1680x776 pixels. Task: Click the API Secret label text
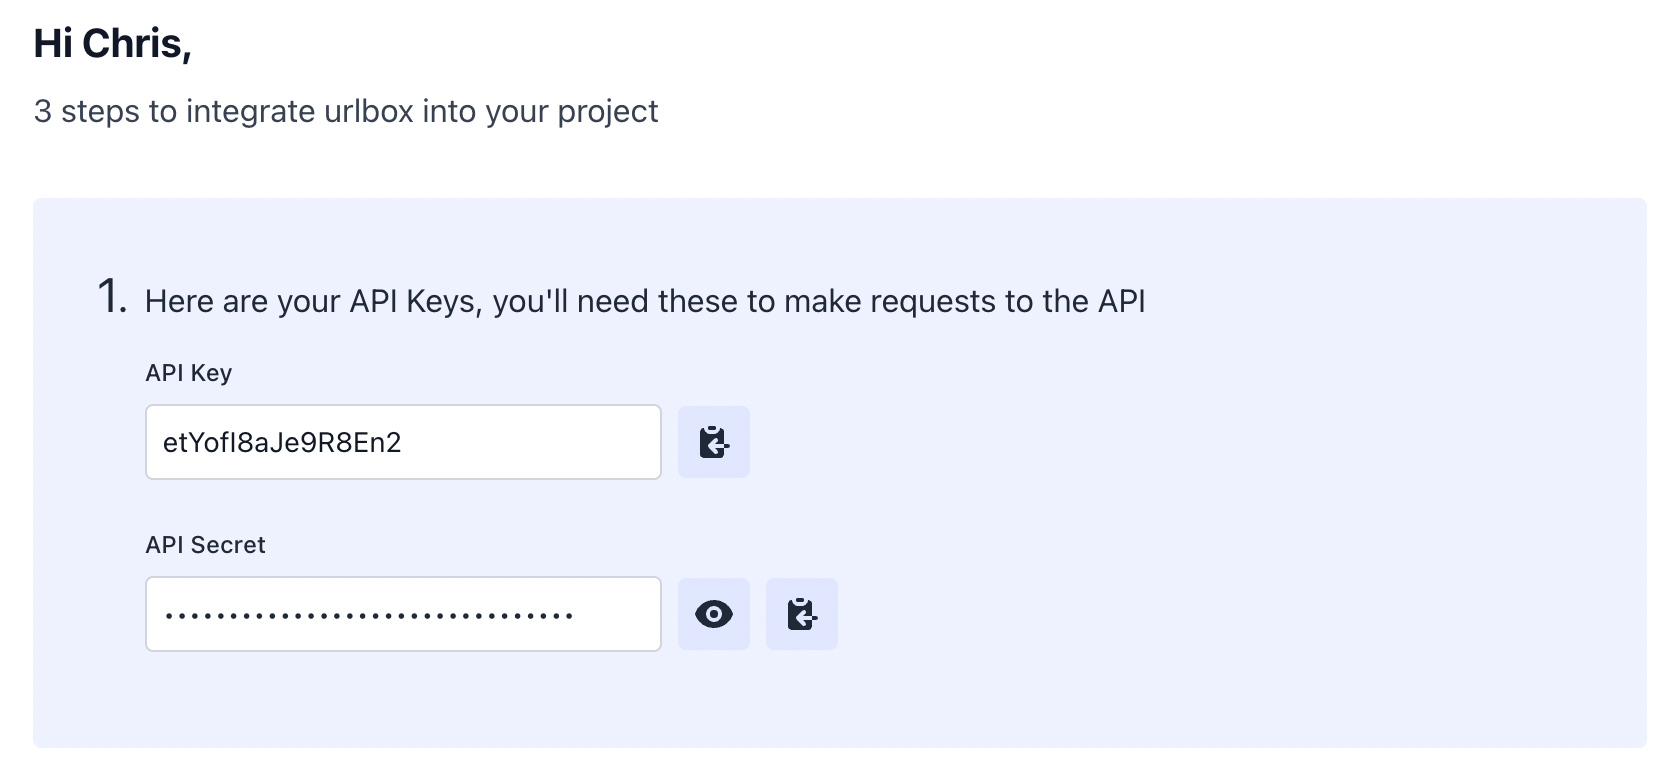205,544
